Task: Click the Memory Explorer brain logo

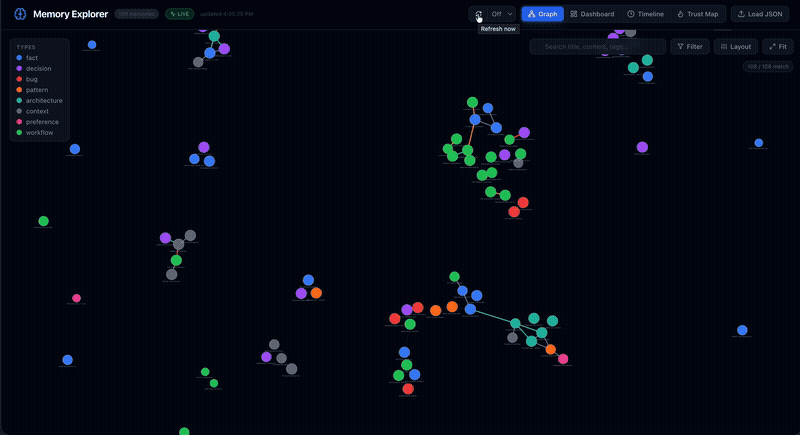Action: tap(20, 14)
